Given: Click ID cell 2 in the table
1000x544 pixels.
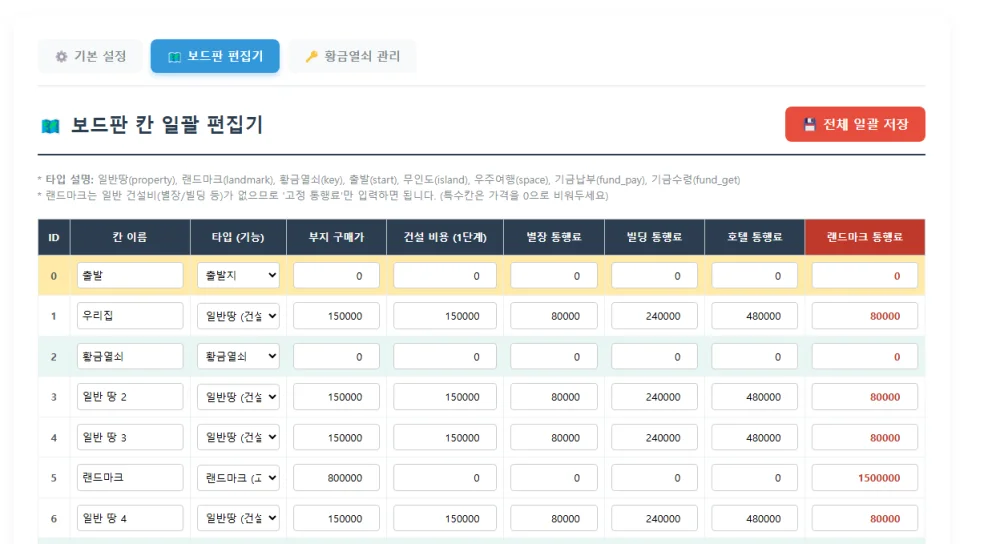Looking at the screenshot, I should 54,357.
